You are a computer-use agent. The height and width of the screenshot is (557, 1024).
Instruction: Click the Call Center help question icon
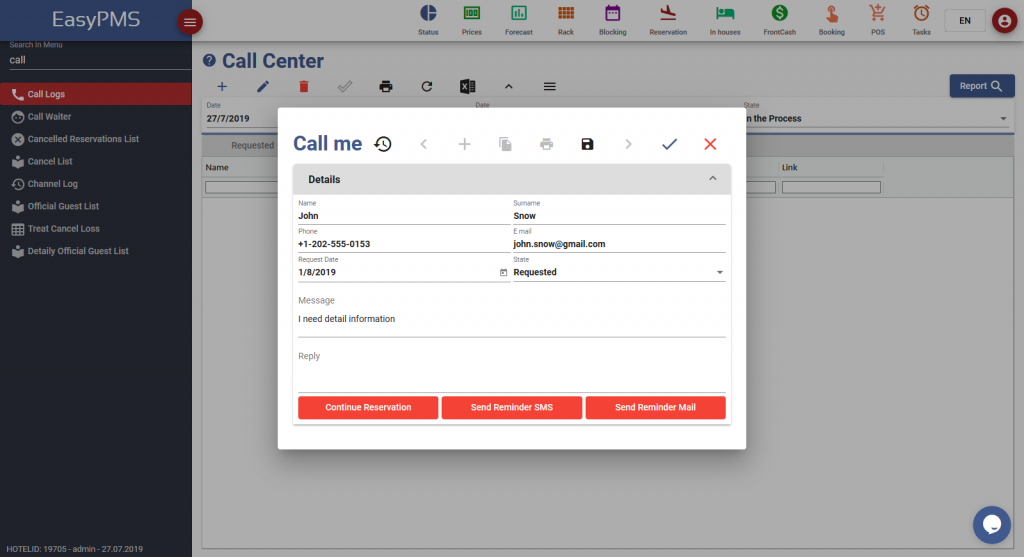coord(209,61)
